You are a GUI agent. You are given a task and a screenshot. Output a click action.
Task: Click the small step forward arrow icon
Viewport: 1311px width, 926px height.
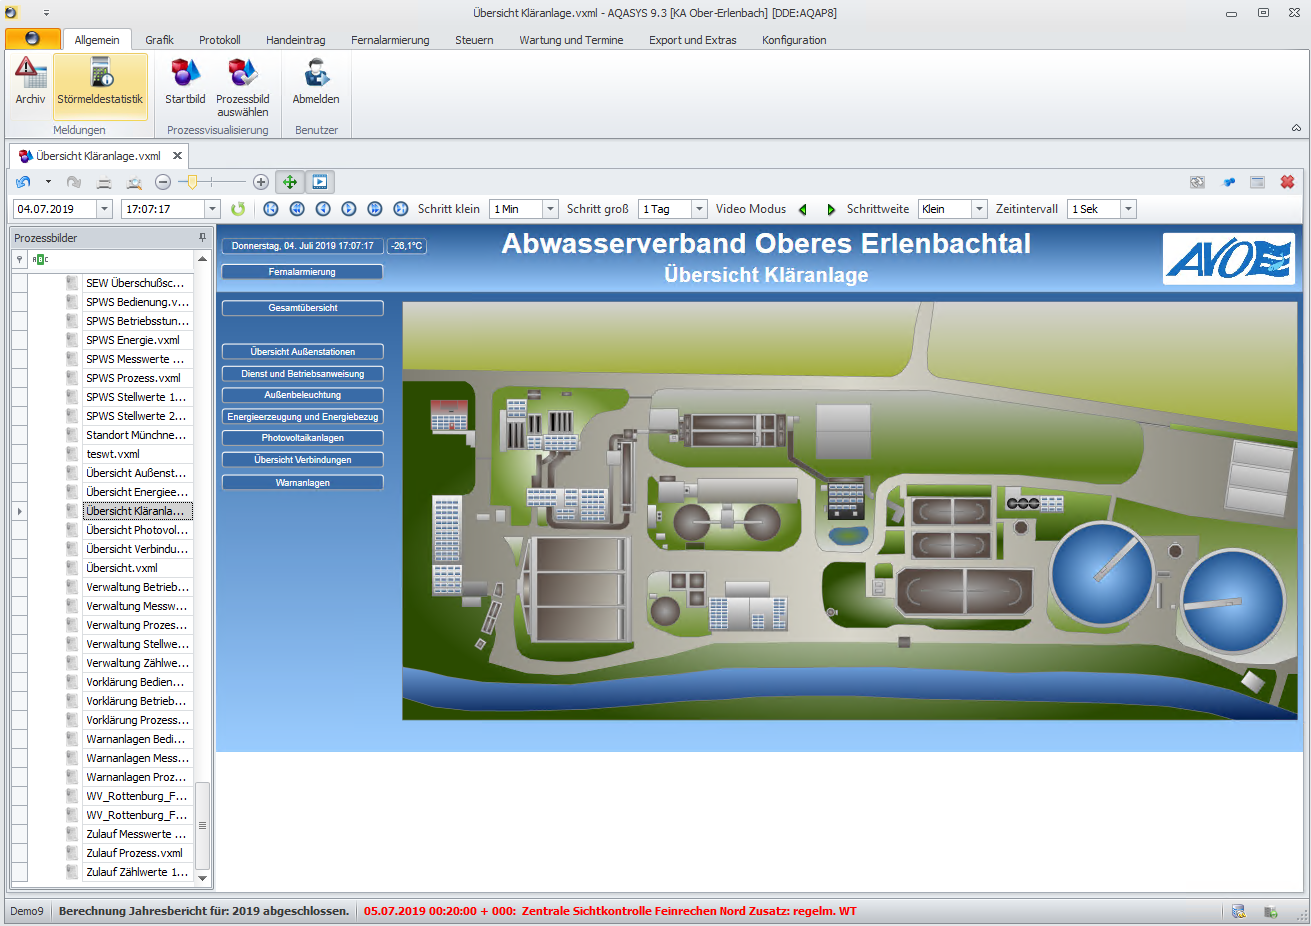[x=349, y=209]
